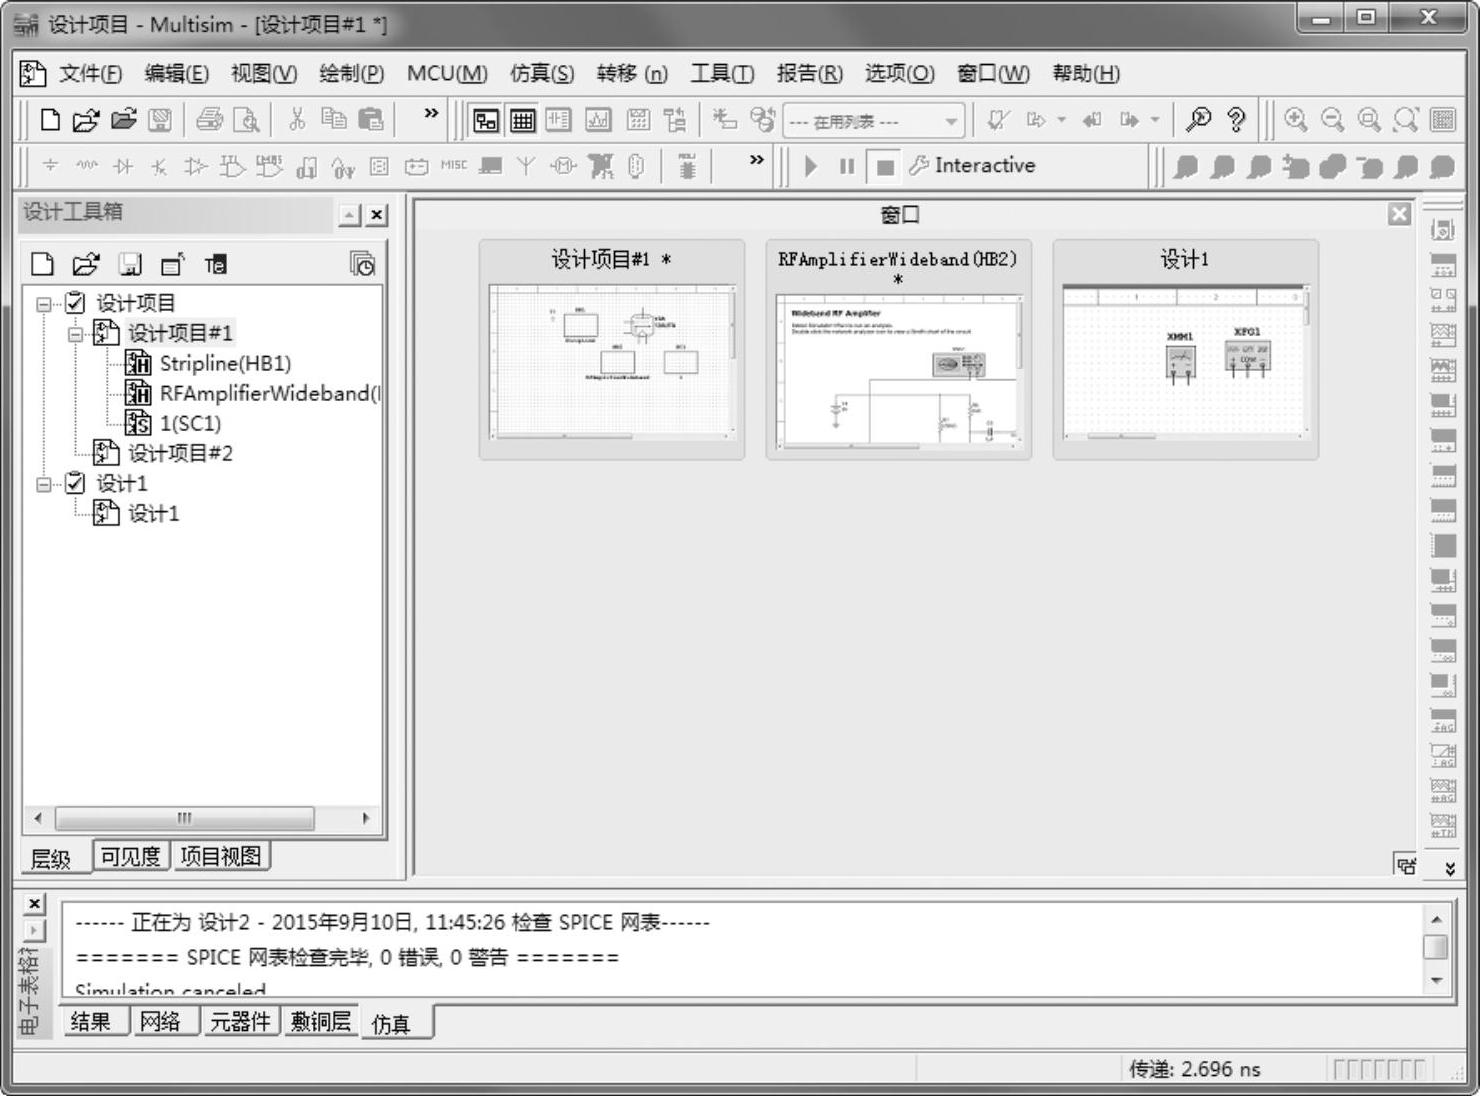
Task: Close the 设计工具箱 panel
Action: click(x=376, y=214)
